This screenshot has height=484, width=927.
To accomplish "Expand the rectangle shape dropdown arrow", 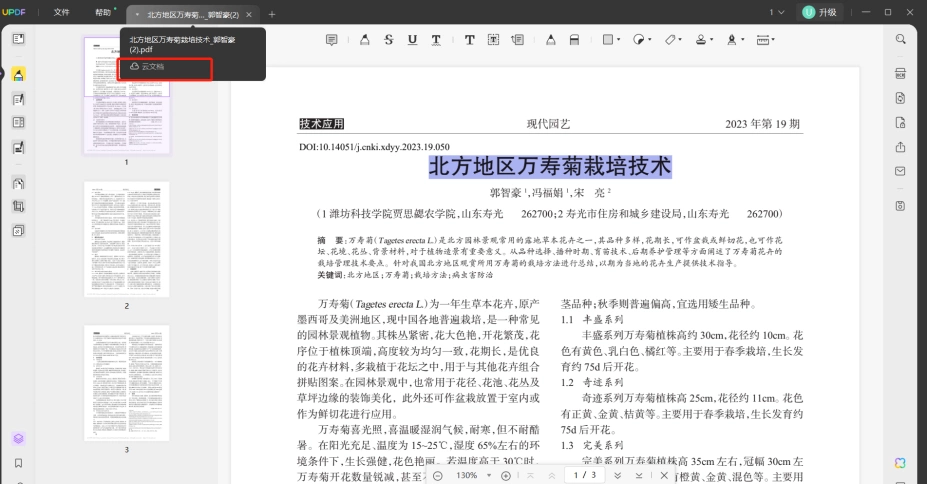I will point(618,40).
